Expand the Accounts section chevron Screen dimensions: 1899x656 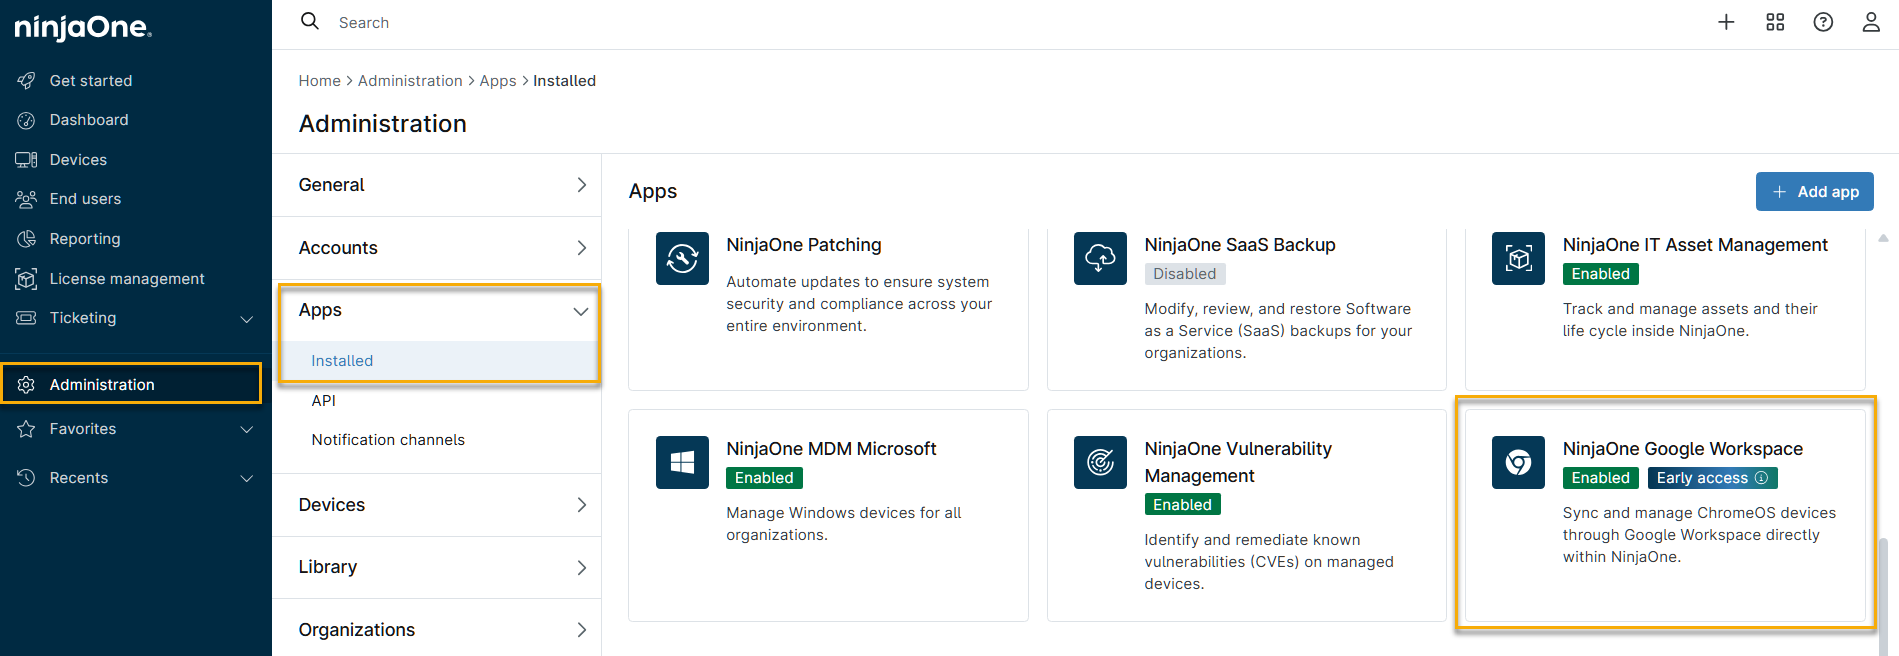point(581,248)
